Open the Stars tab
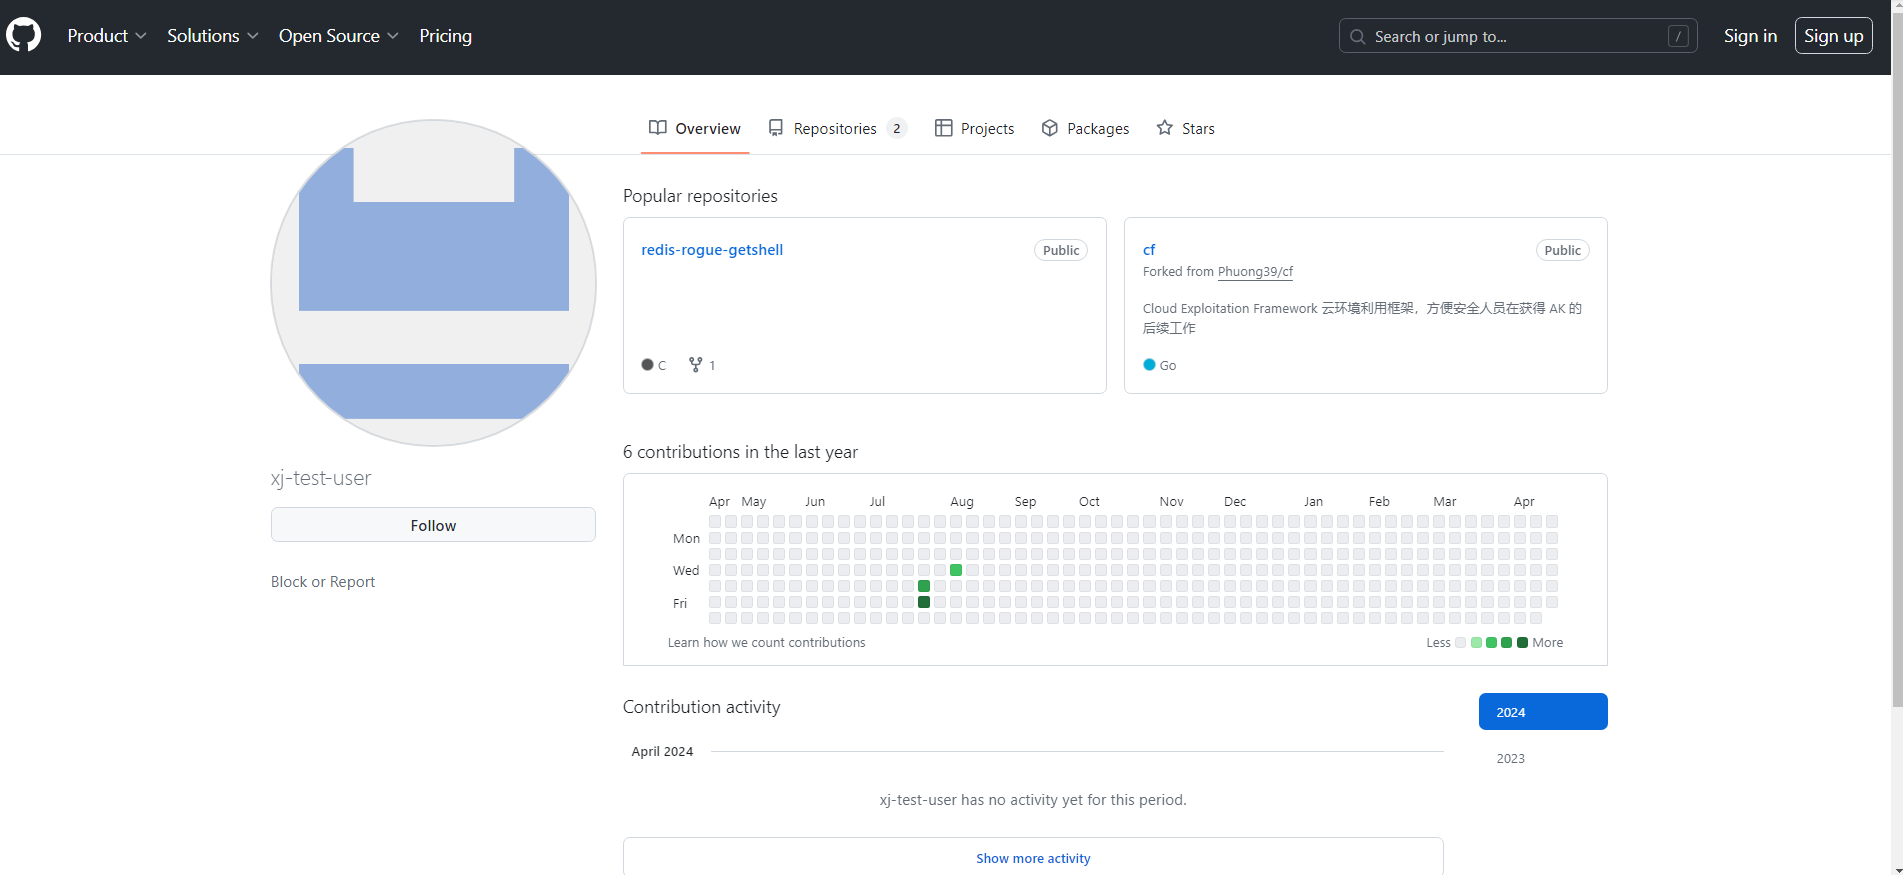 pyautogui.click(x=1185, y=128)
